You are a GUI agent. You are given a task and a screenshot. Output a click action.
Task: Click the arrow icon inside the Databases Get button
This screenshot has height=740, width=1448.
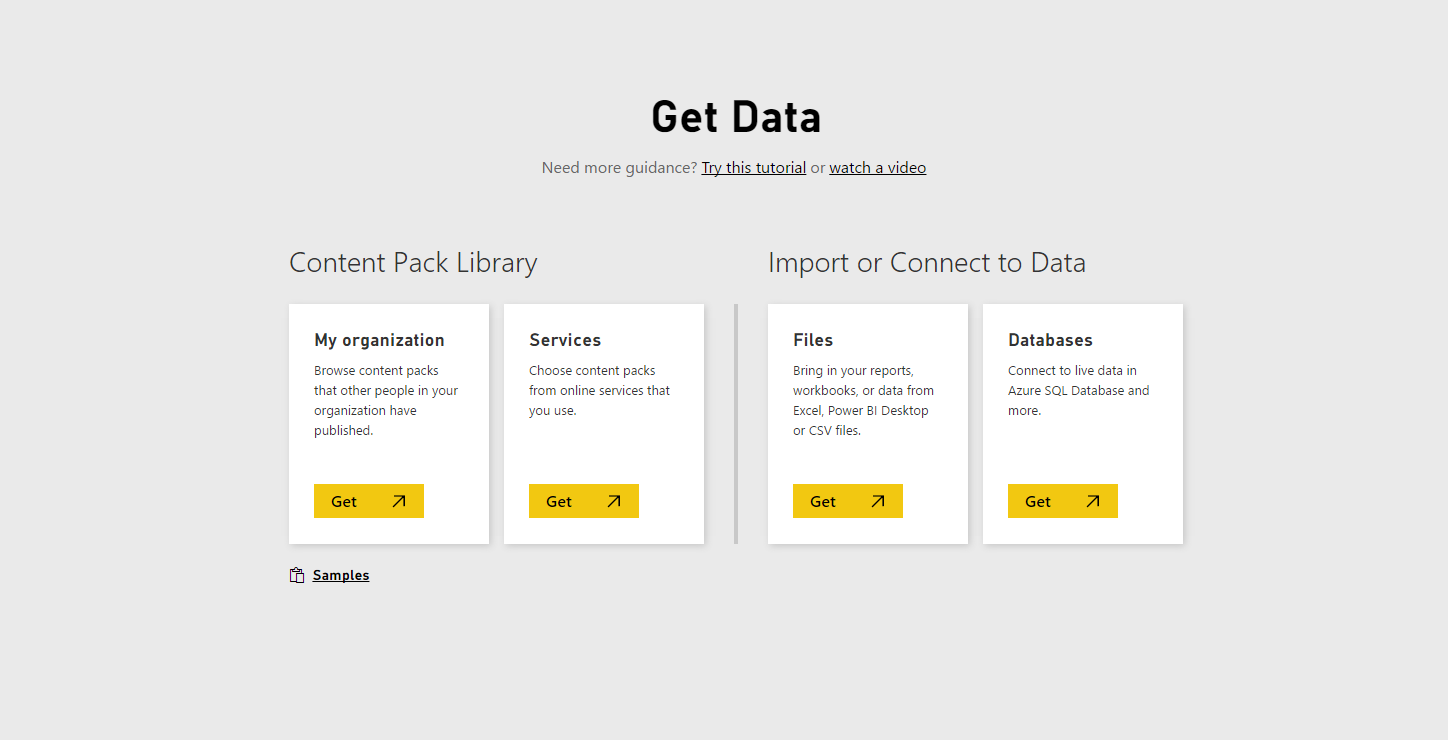(1092, 500)
